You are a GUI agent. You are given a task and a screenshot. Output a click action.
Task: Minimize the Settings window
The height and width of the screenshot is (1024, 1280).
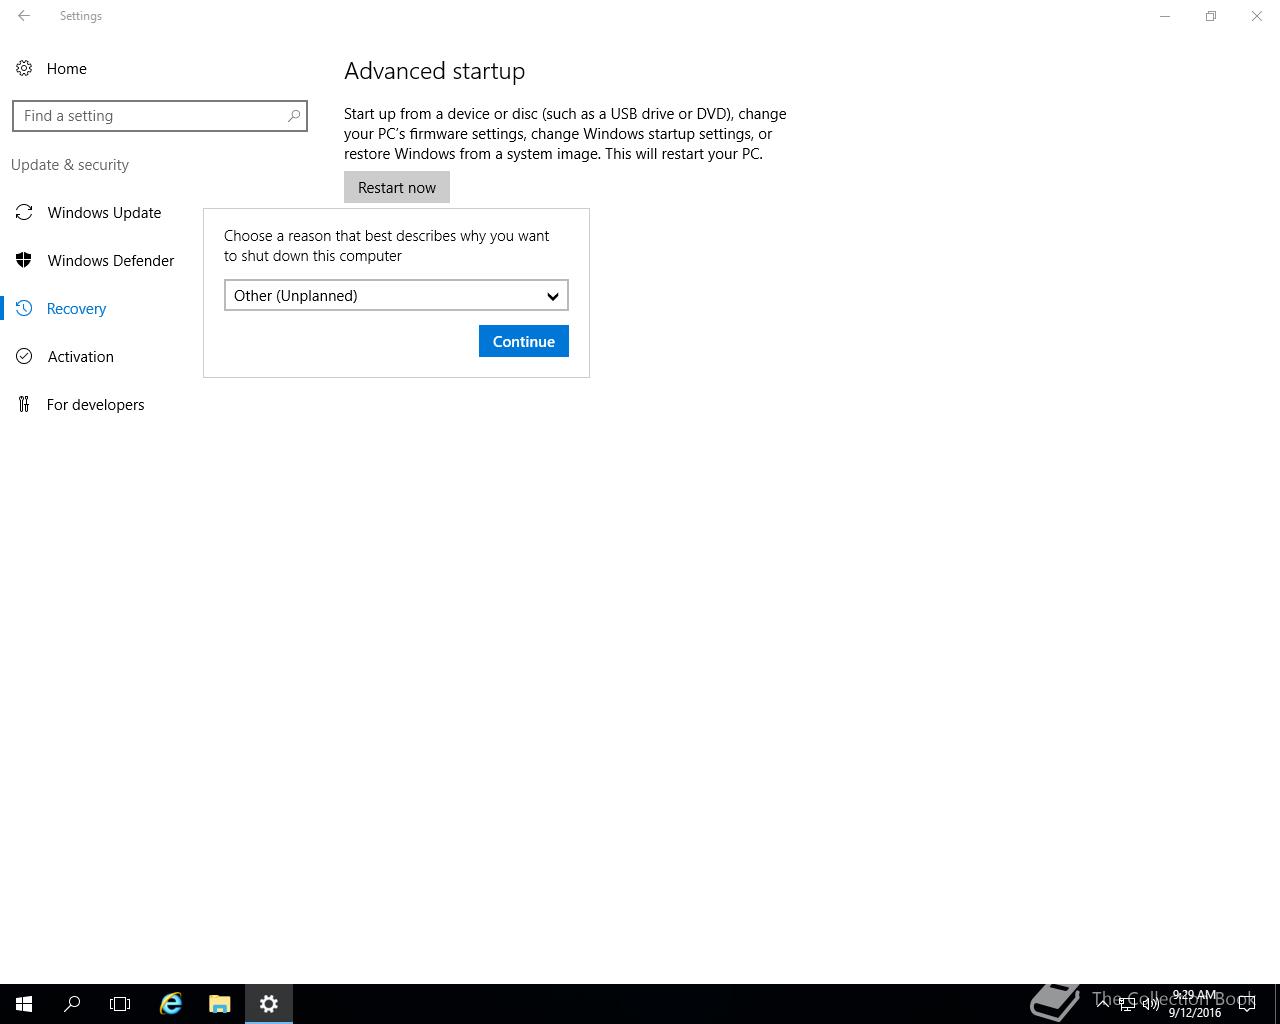click(1165, 16)
